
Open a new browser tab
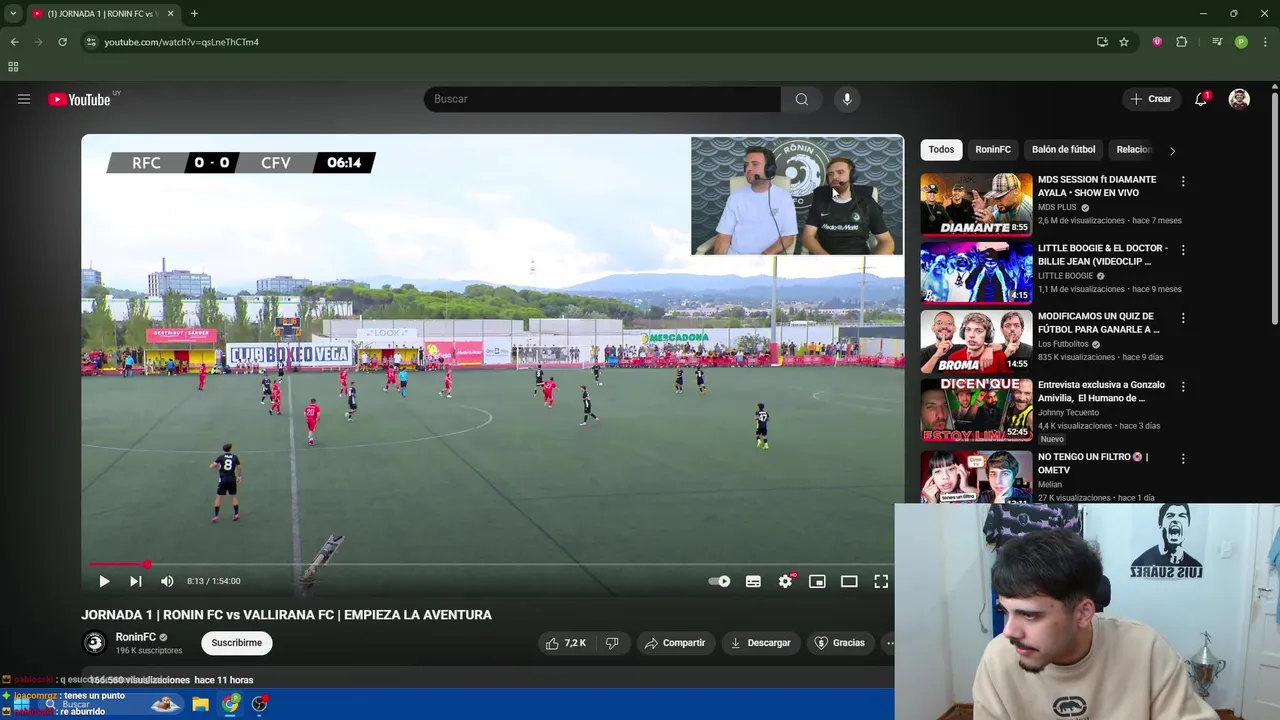194,13
